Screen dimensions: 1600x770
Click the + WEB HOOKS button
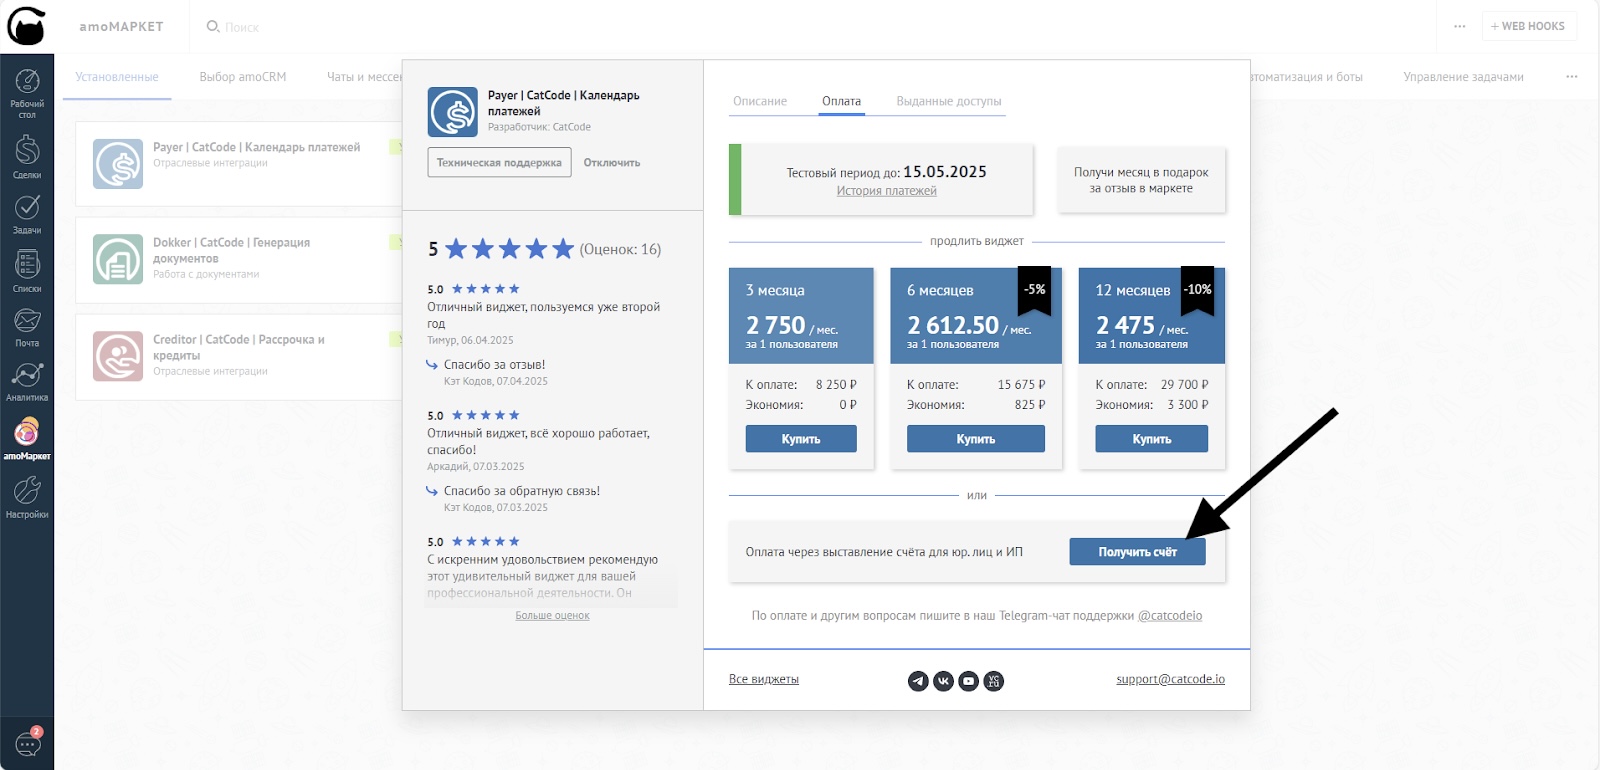[x=1528, y=26]
